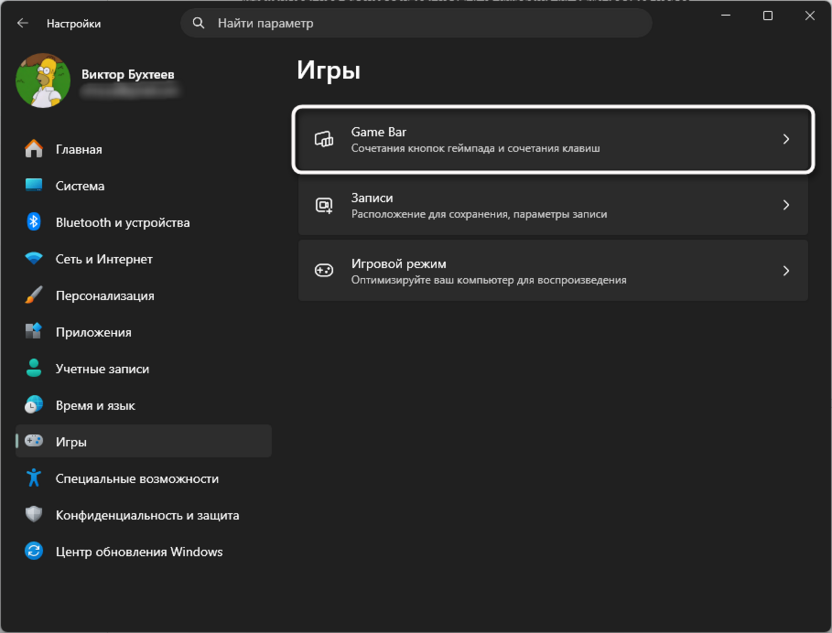Click "Сочетания кнопок геймпада и сочетания клавиш" text
This screenshot has height=633, width=832.
point(475,149)
